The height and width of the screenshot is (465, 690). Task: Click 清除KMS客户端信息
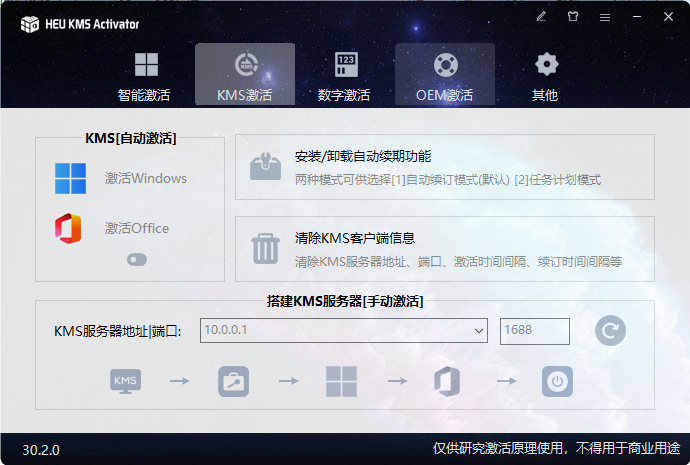pyautogui.click(x=355, y=238)
